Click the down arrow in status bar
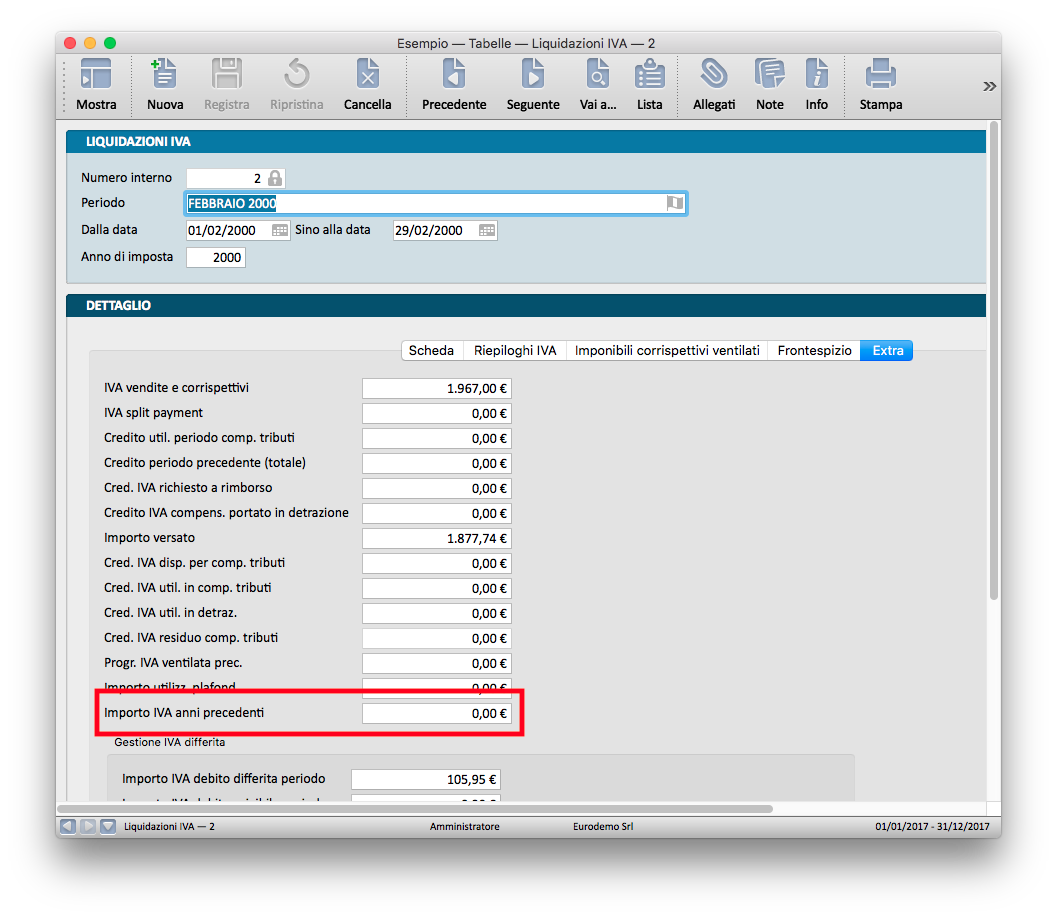Image resolution: width=1057 pixels, height=918 pixels. (x=107, y=826)
